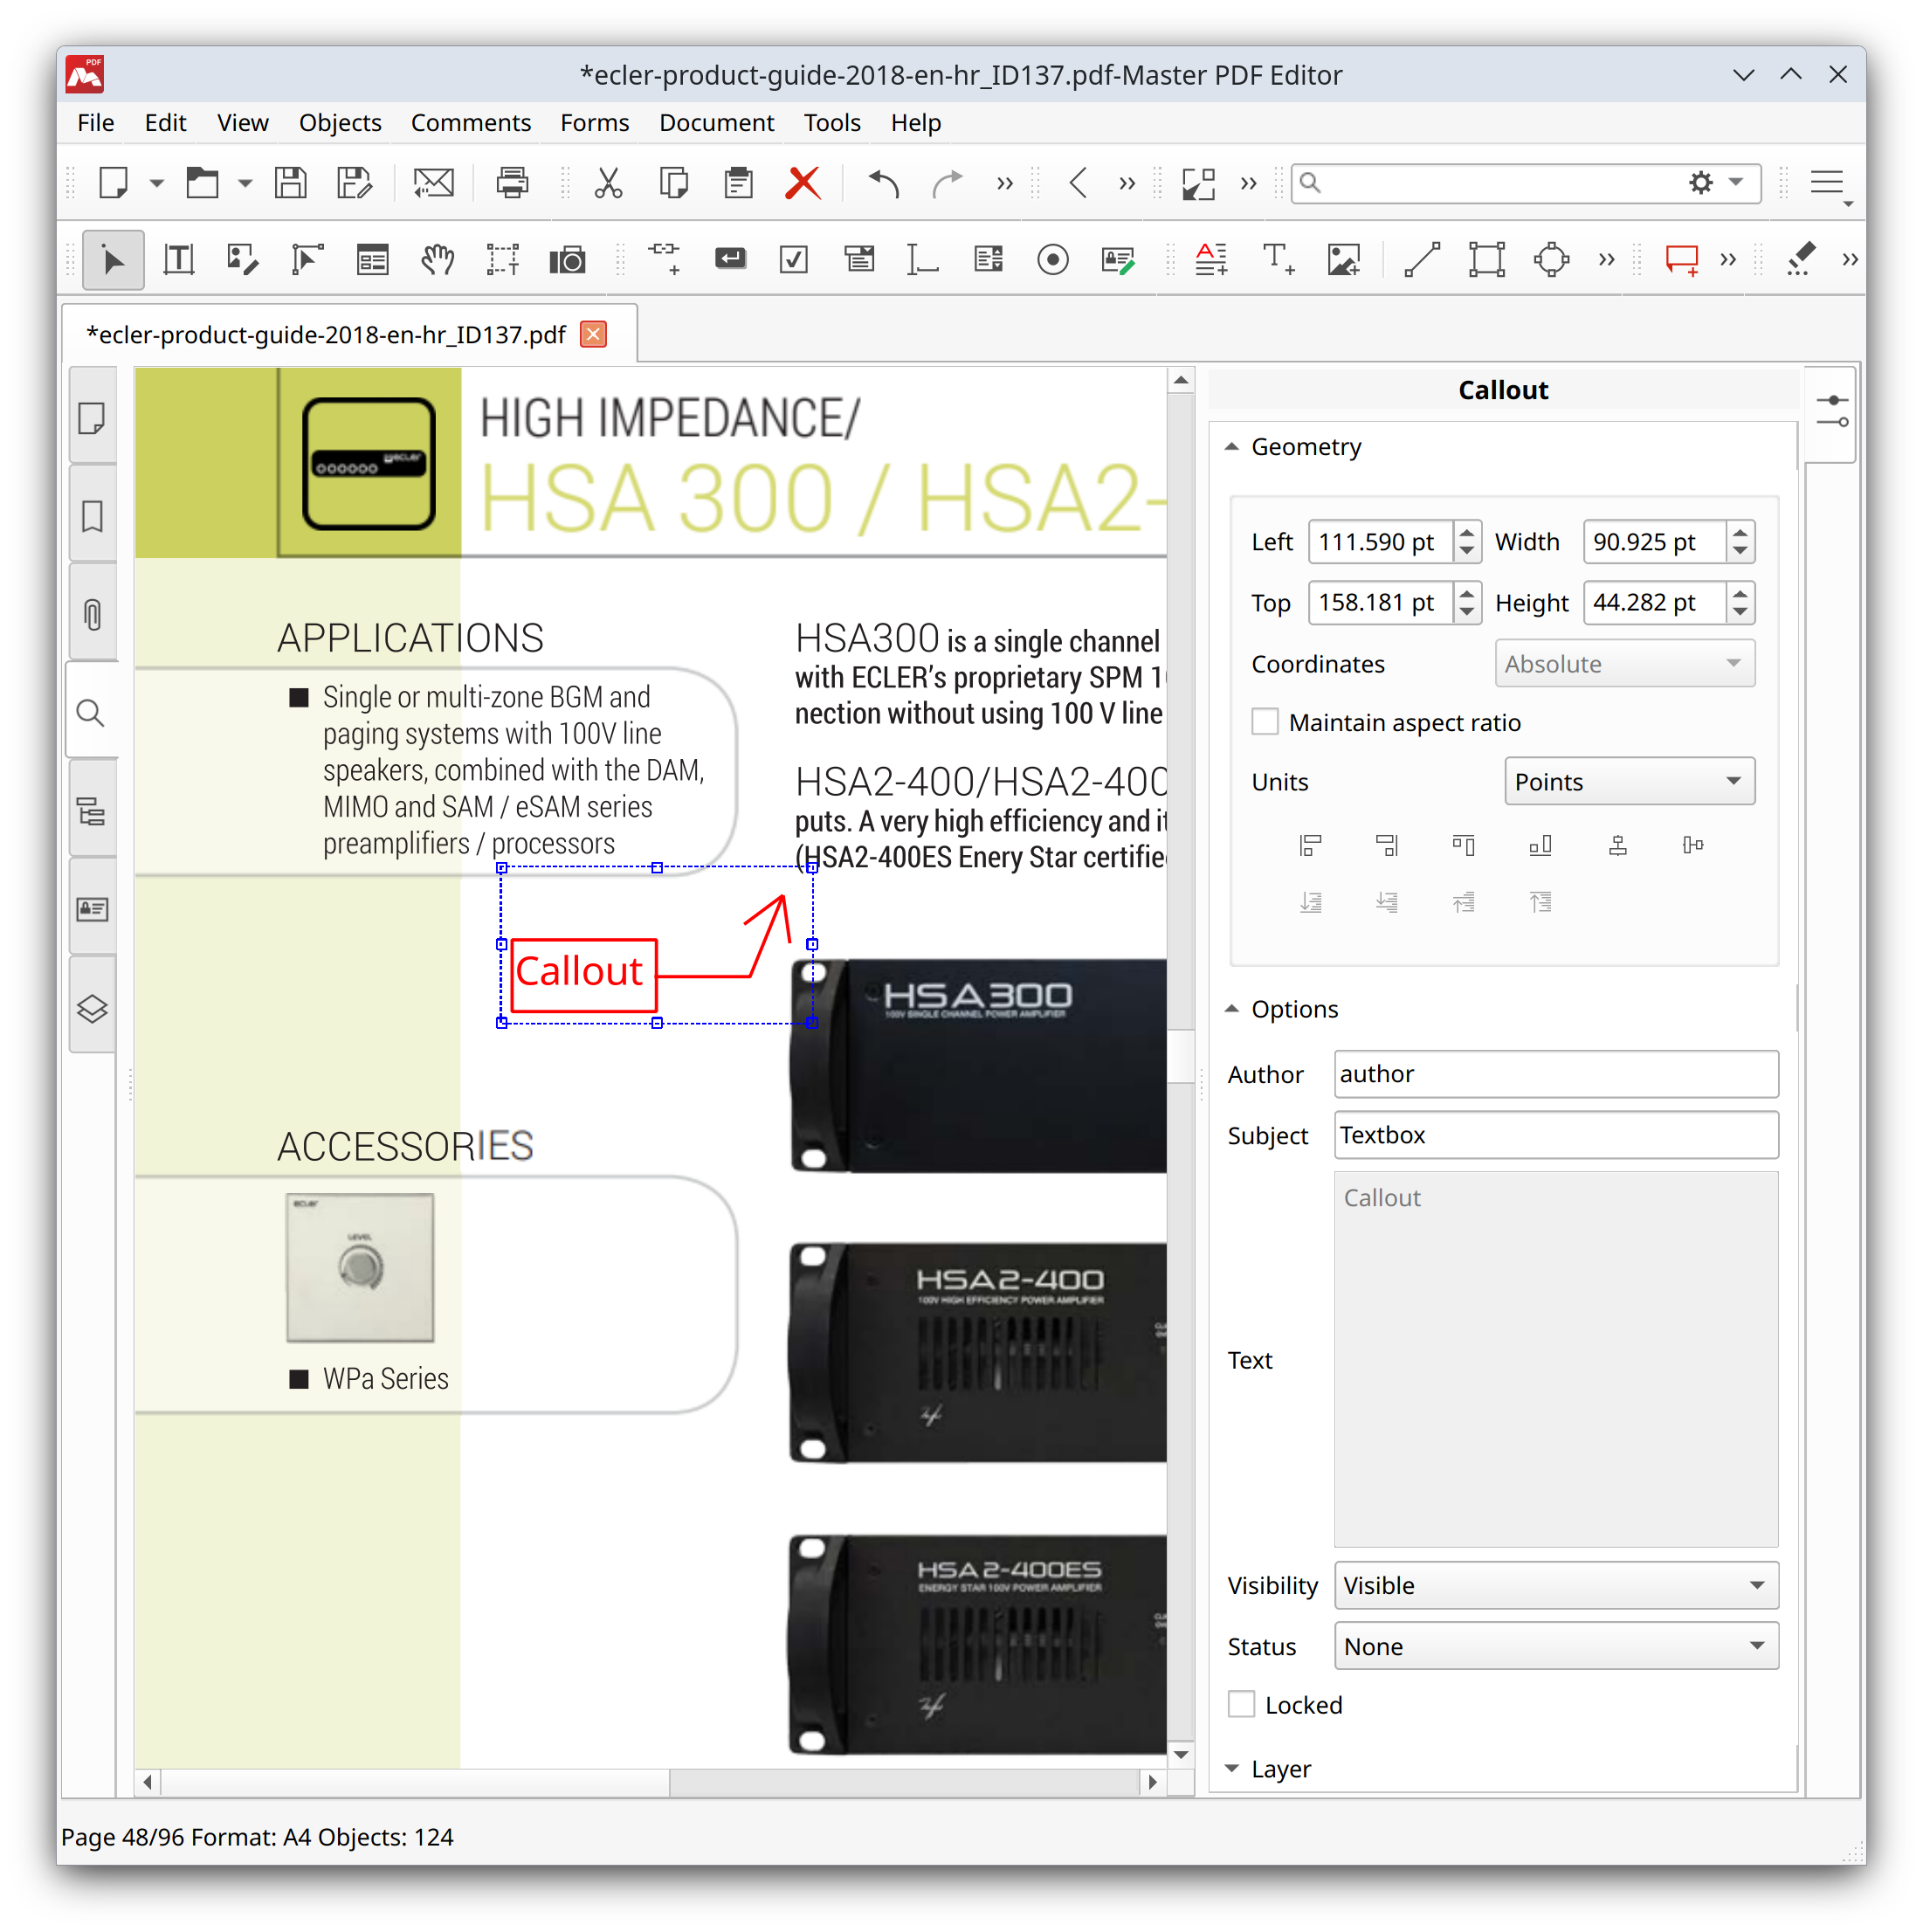Expand the Layer section
This screenshot has width=1923, height=1932.
1232,1768
